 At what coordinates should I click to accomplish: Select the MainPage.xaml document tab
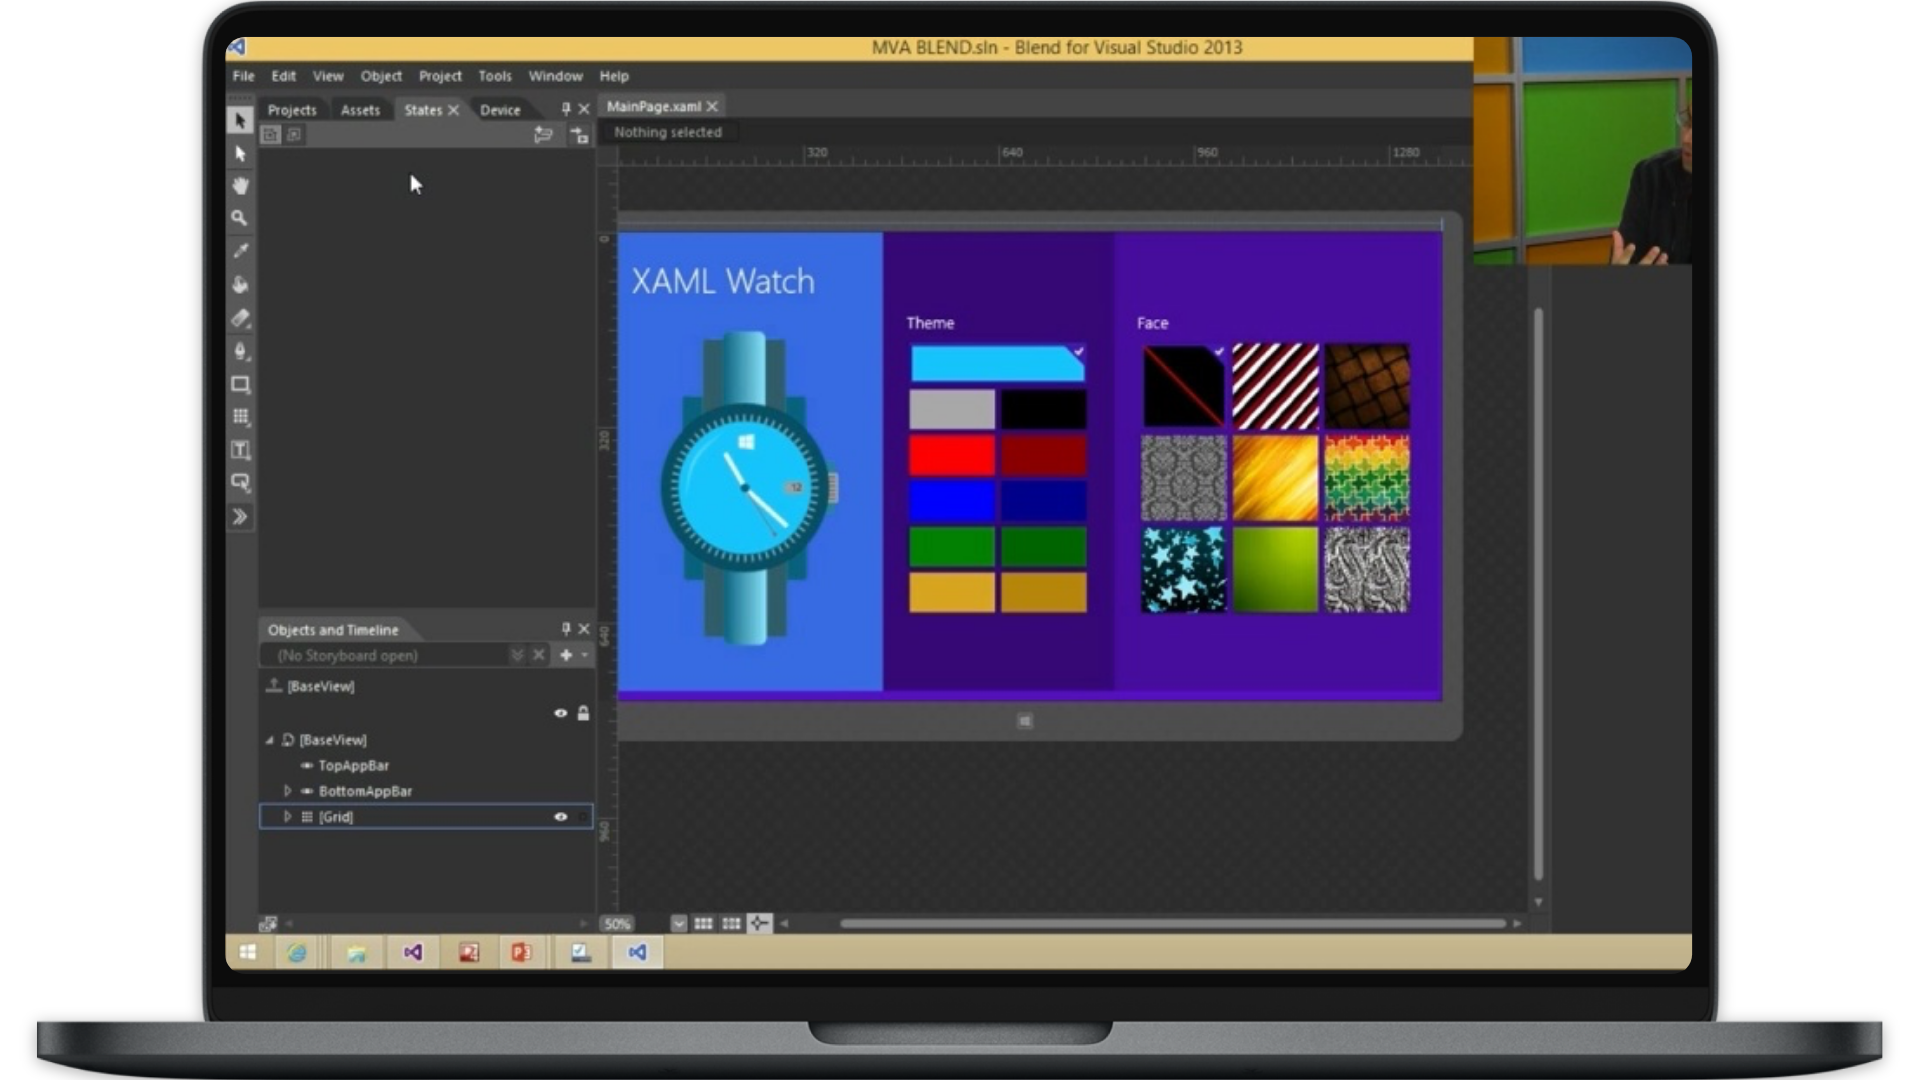[x=654, y=106]
